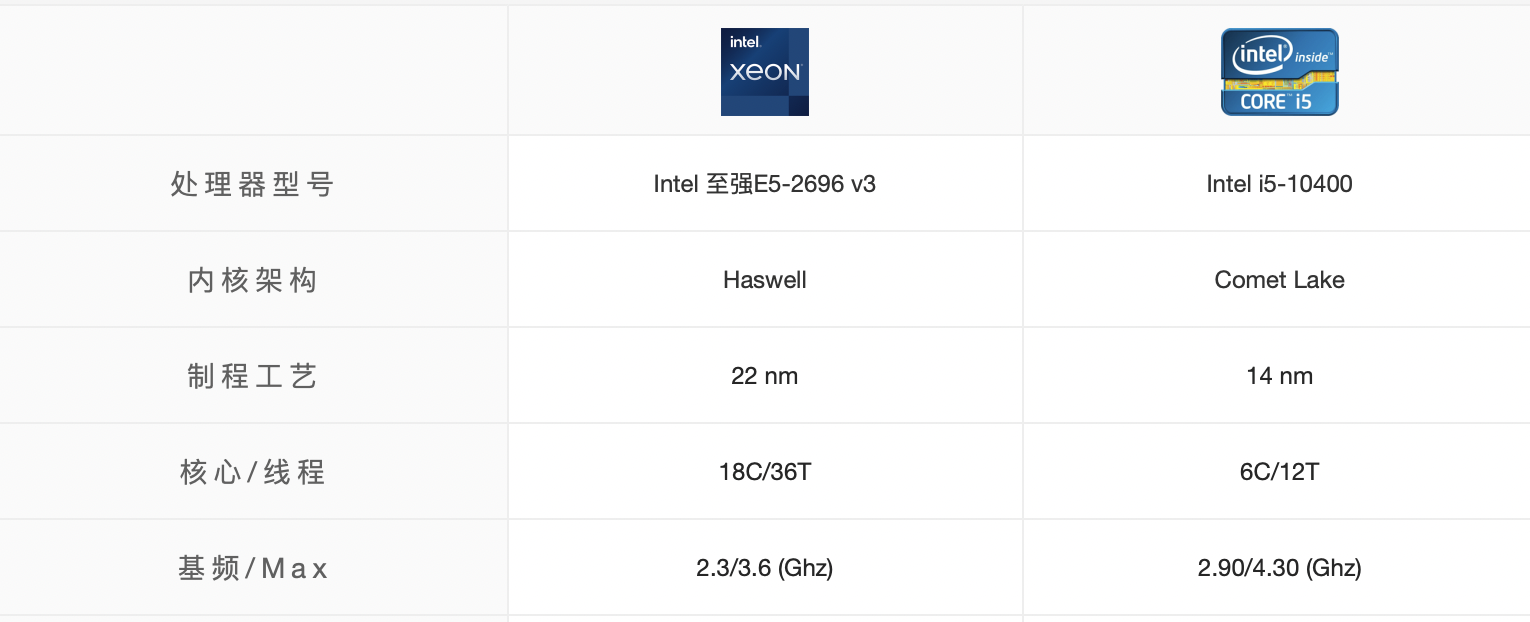
Task: Click the 2.90/4.30 (Ghz) frequency value
Action: click(x=1279, y=568)
